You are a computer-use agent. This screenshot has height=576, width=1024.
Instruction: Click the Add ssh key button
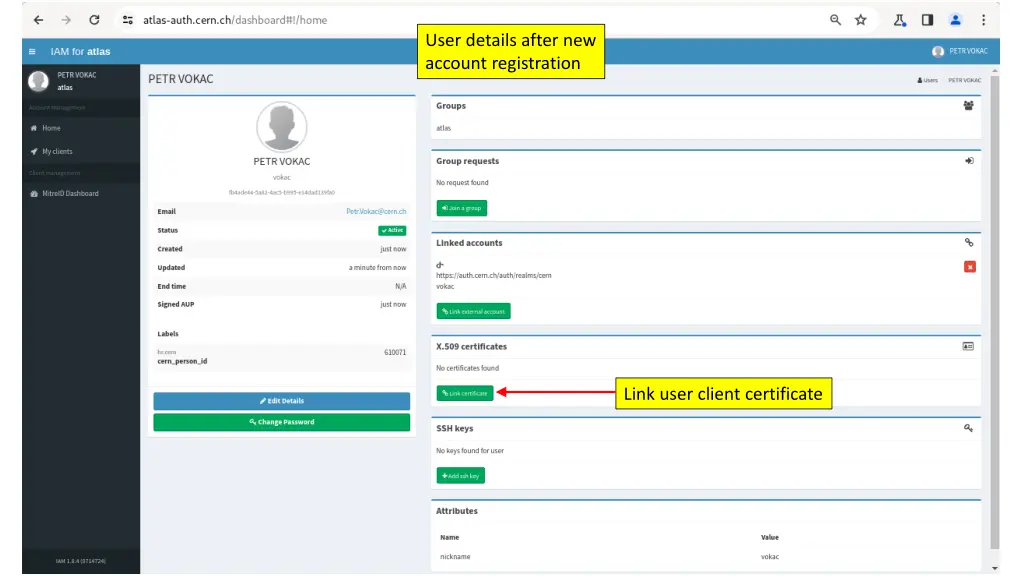coord(460,475)
